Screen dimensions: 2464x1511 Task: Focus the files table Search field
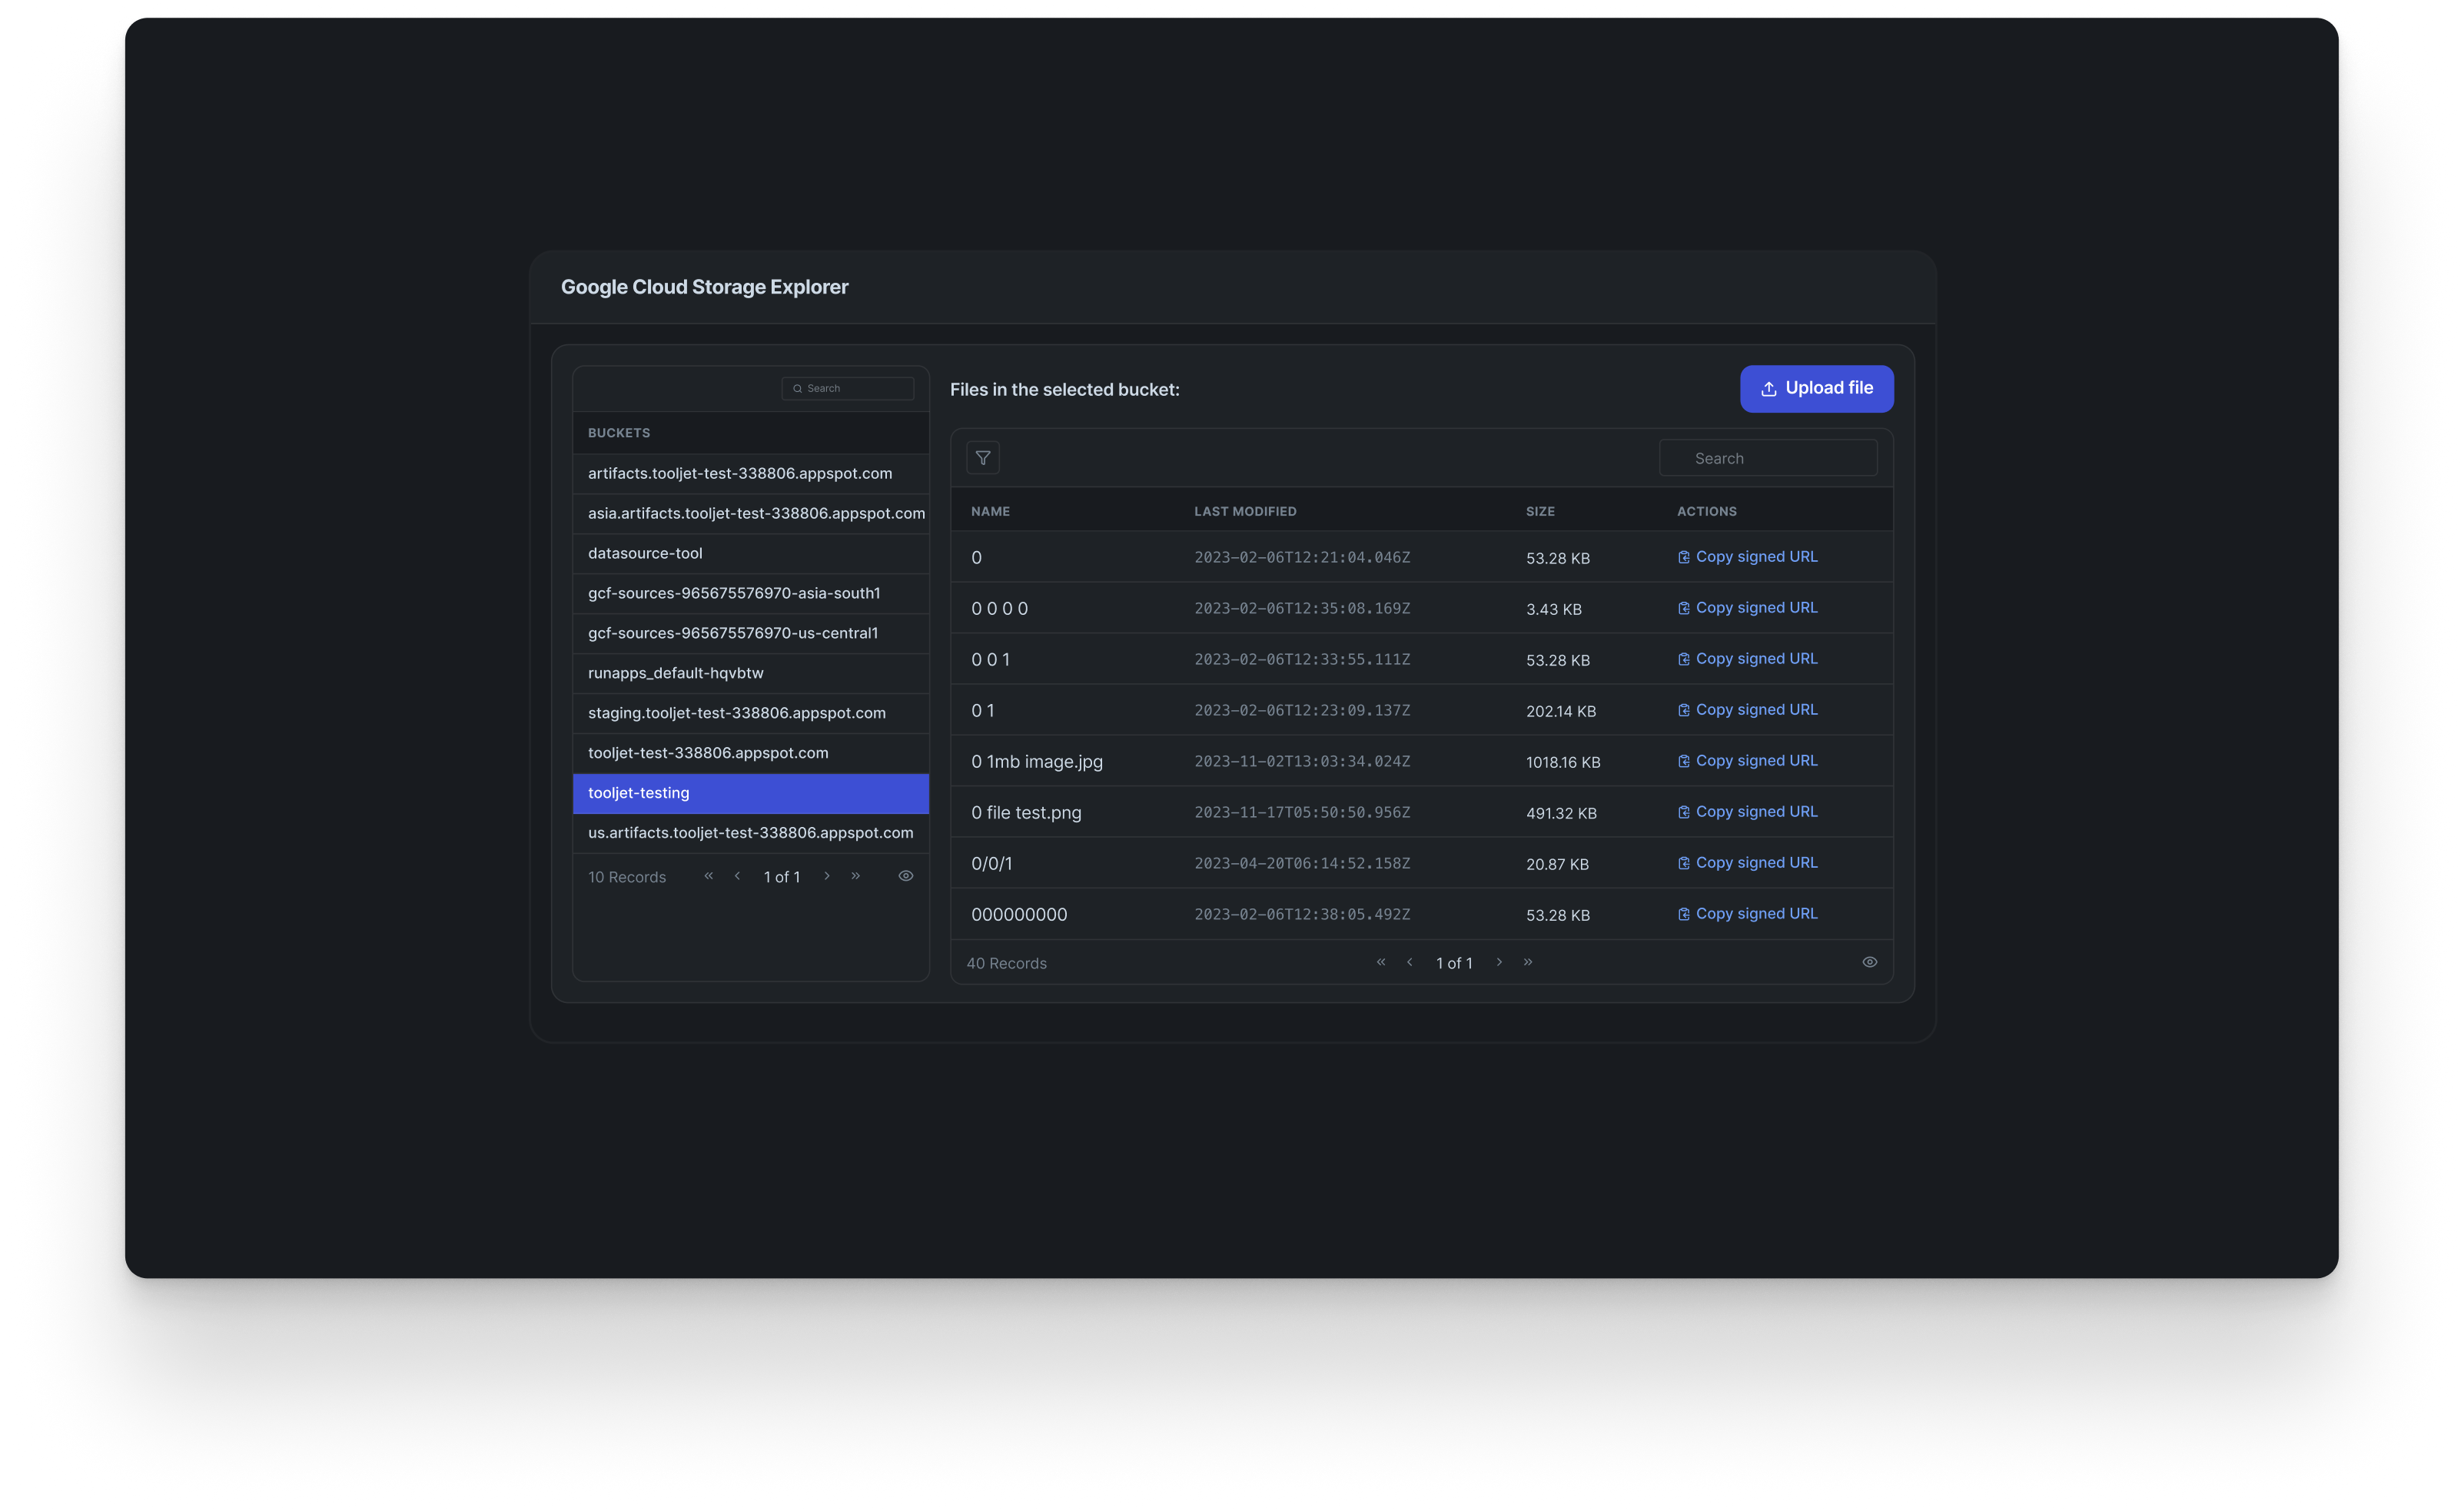tap(1768, 458)
